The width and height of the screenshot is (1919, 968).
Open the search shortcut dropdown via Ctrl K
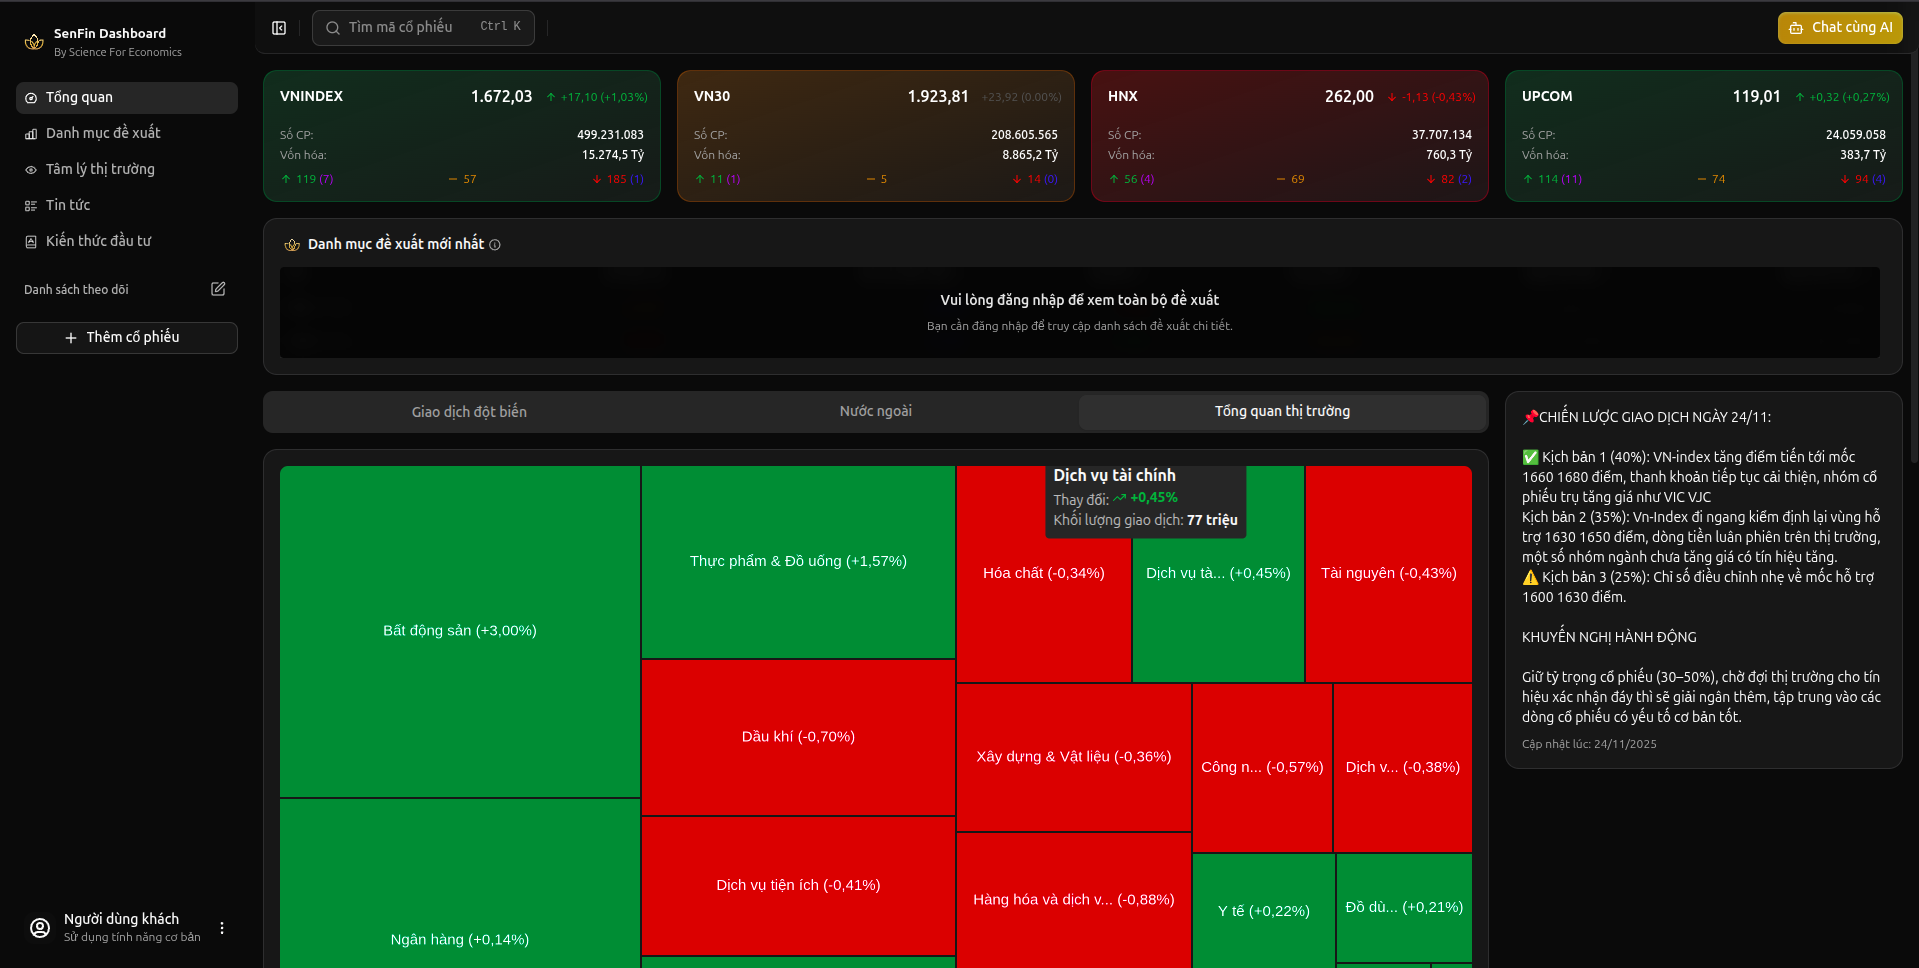coord(500,27)
